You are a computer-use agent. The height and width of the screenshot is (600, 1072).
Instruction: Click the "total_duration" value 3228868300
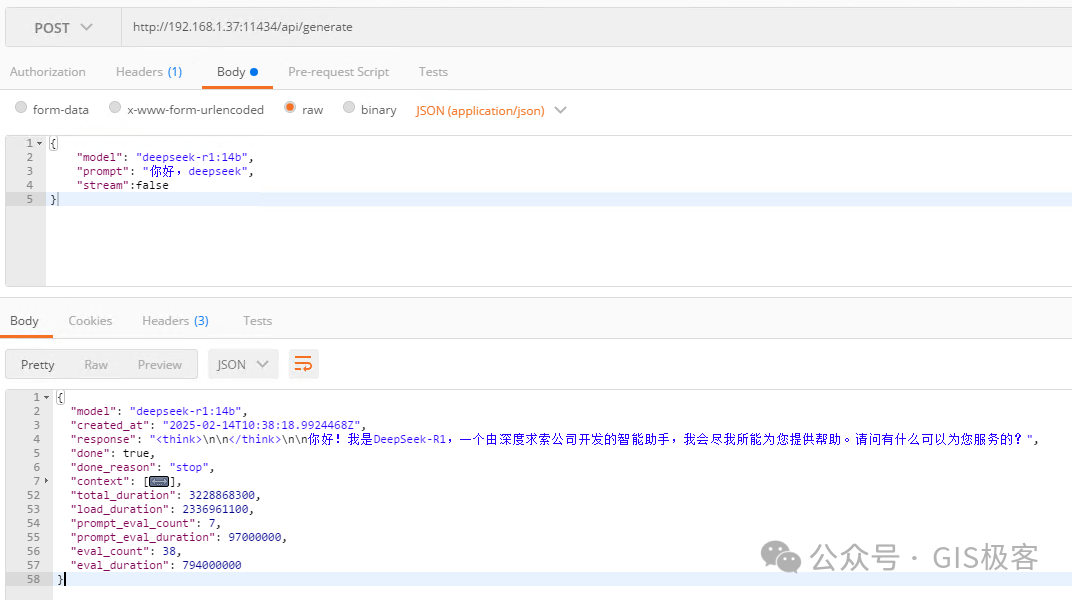click(x=222, y=495)
